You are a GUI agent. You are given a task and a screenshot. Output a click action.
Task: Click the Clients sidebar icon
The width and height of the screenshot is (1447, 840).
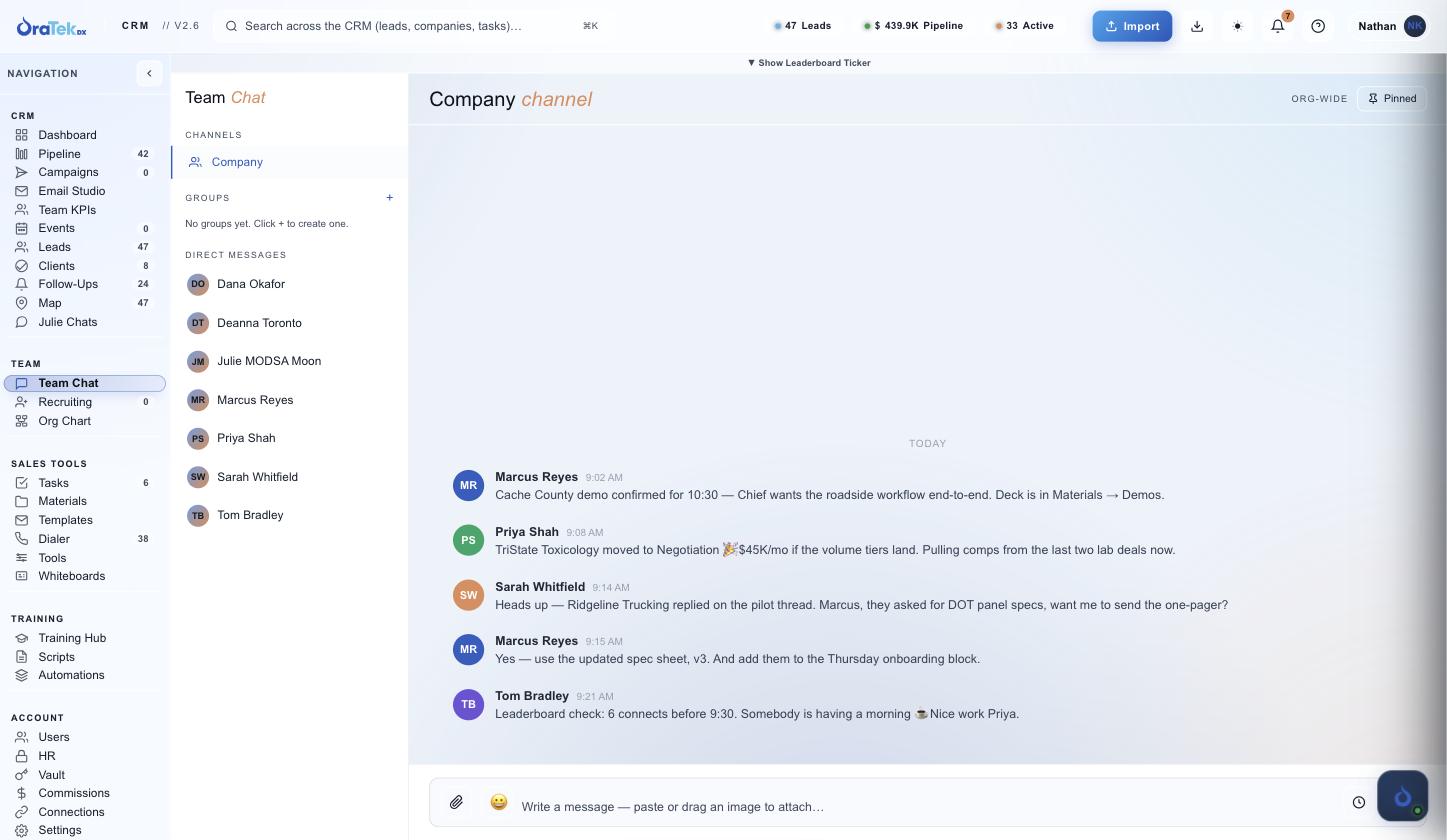tap(21, 266)
